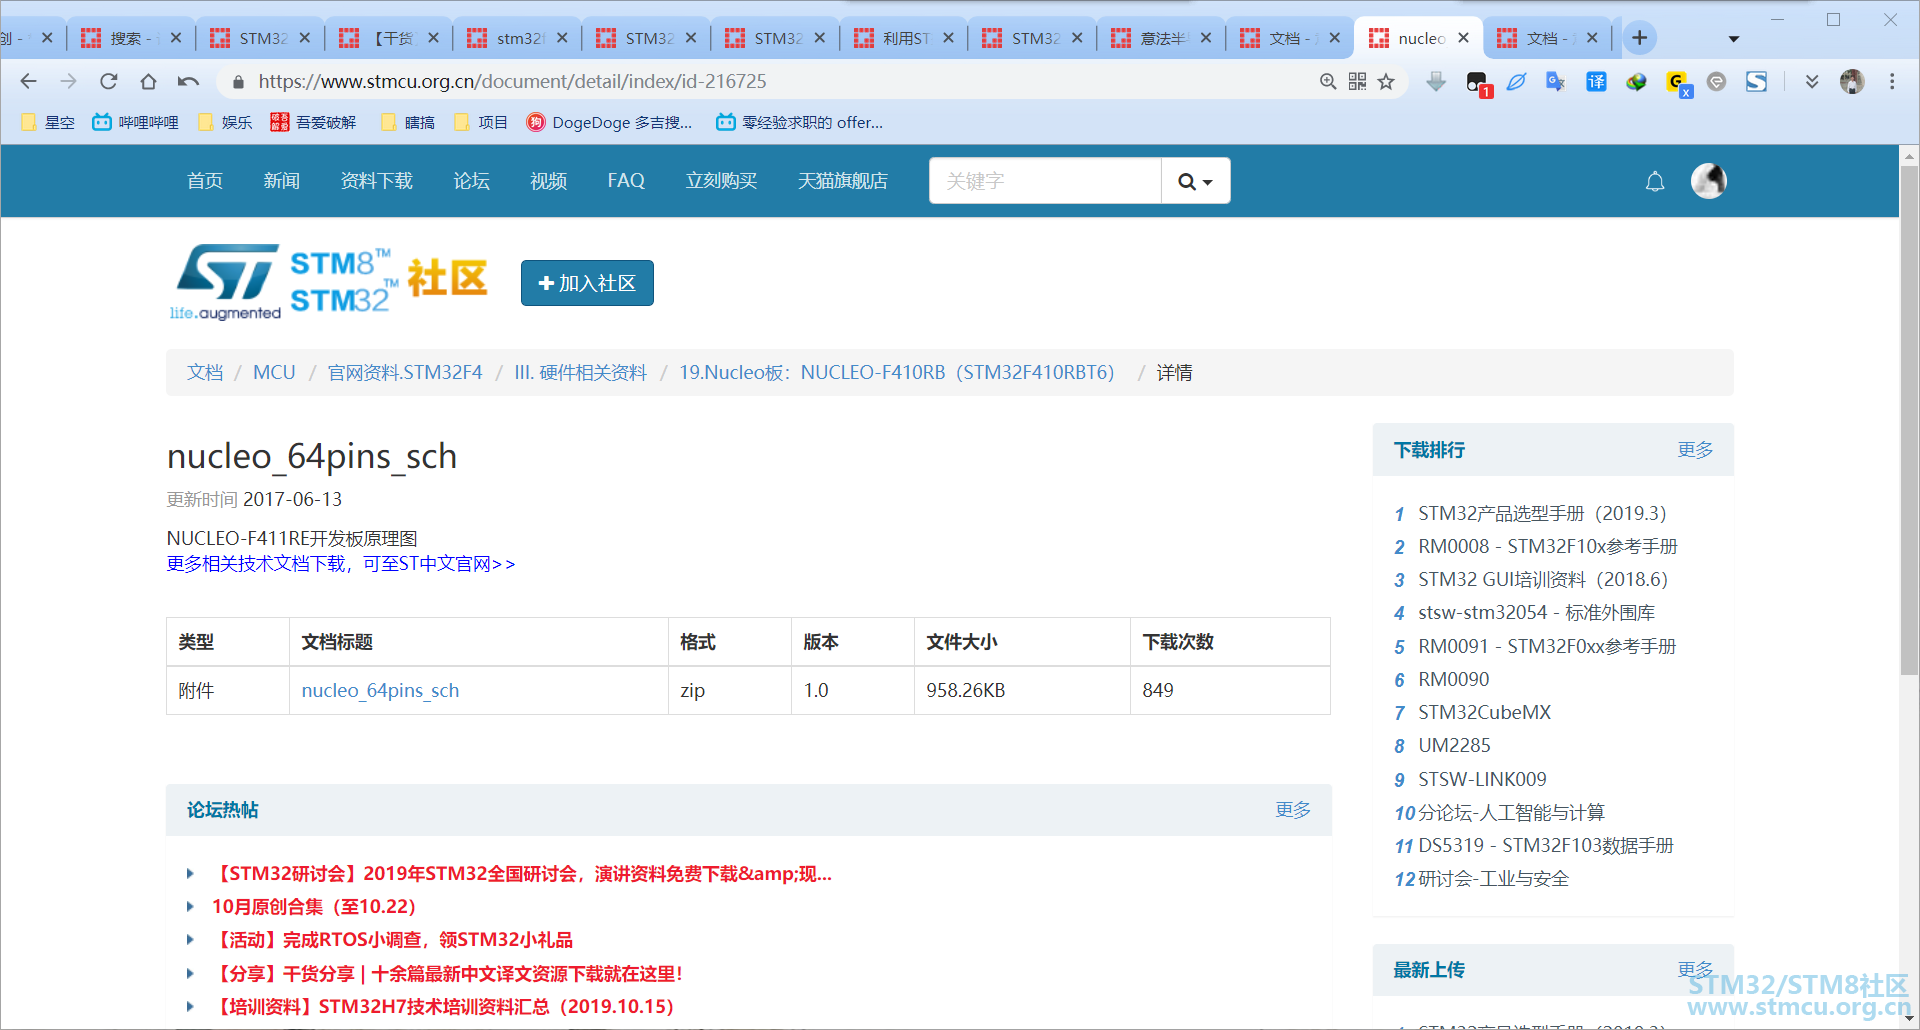Open the QR code icon in address bar

tap(1357, 81)
